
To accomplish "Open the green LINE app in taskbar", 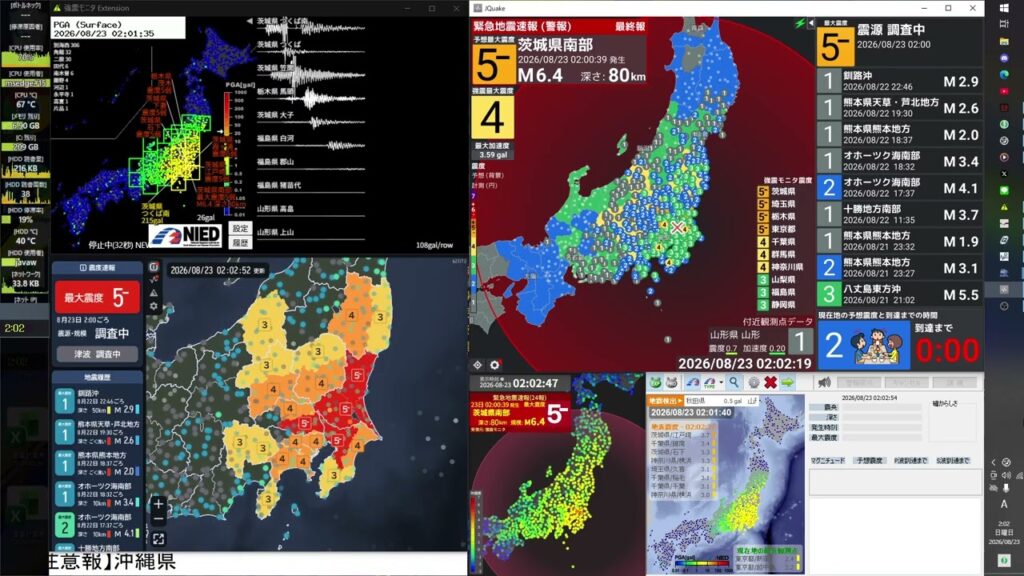I will pyautogui.click(x=1004, y=190).
